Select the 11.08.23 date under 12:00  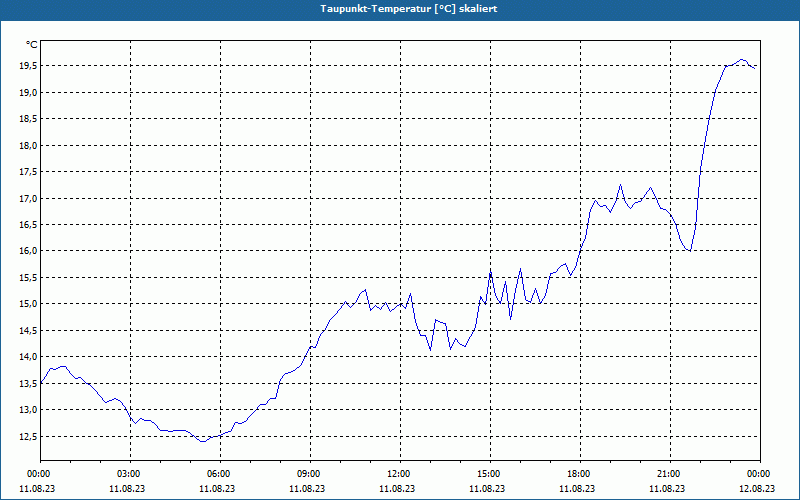tap(397, 489)
